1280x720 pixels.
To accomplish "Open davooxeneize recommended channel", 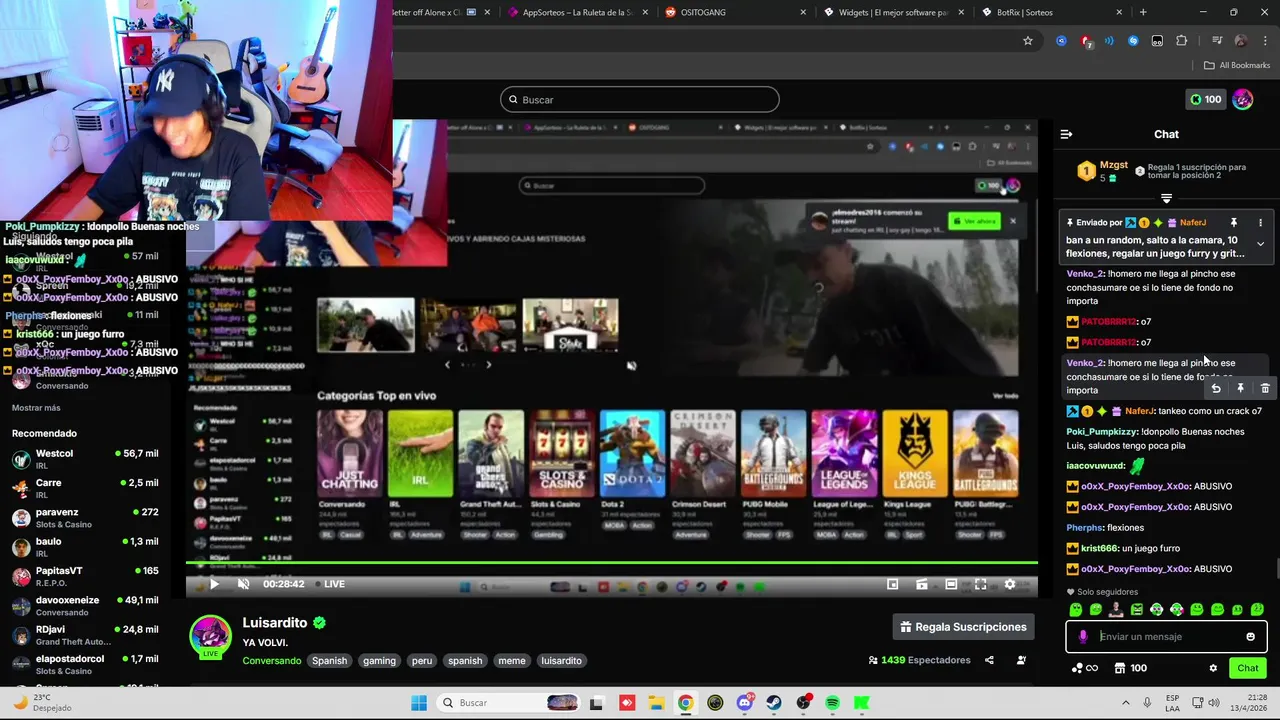I will pyautogui.click(x=85, y=606).
